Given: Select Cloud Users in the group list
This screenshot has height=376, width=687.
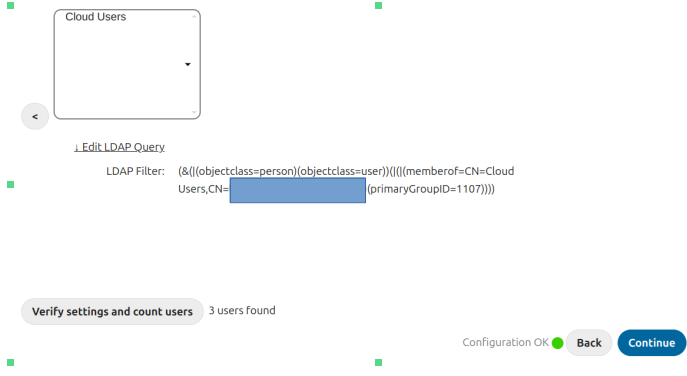Looking at the screenshot, I should 96,17.
